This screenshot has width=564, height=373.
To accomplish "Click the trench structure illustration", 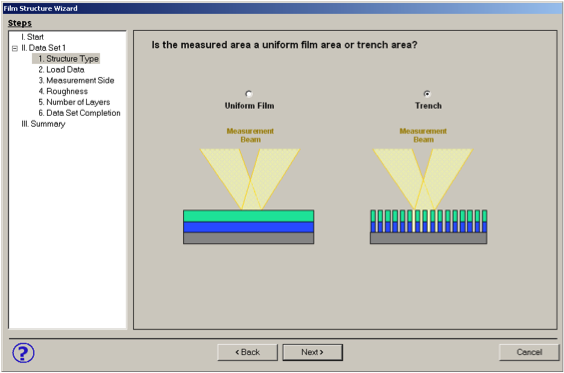I will click(x=428, y=227).
